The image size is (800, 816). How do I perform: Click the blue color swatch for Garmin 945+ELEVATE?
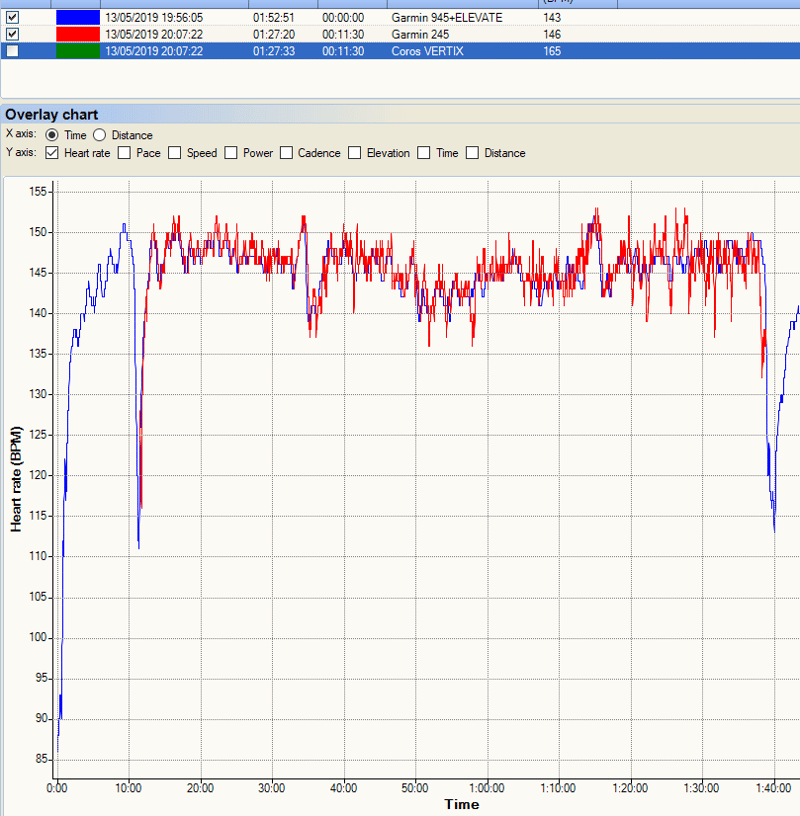[x=77, y=18]
